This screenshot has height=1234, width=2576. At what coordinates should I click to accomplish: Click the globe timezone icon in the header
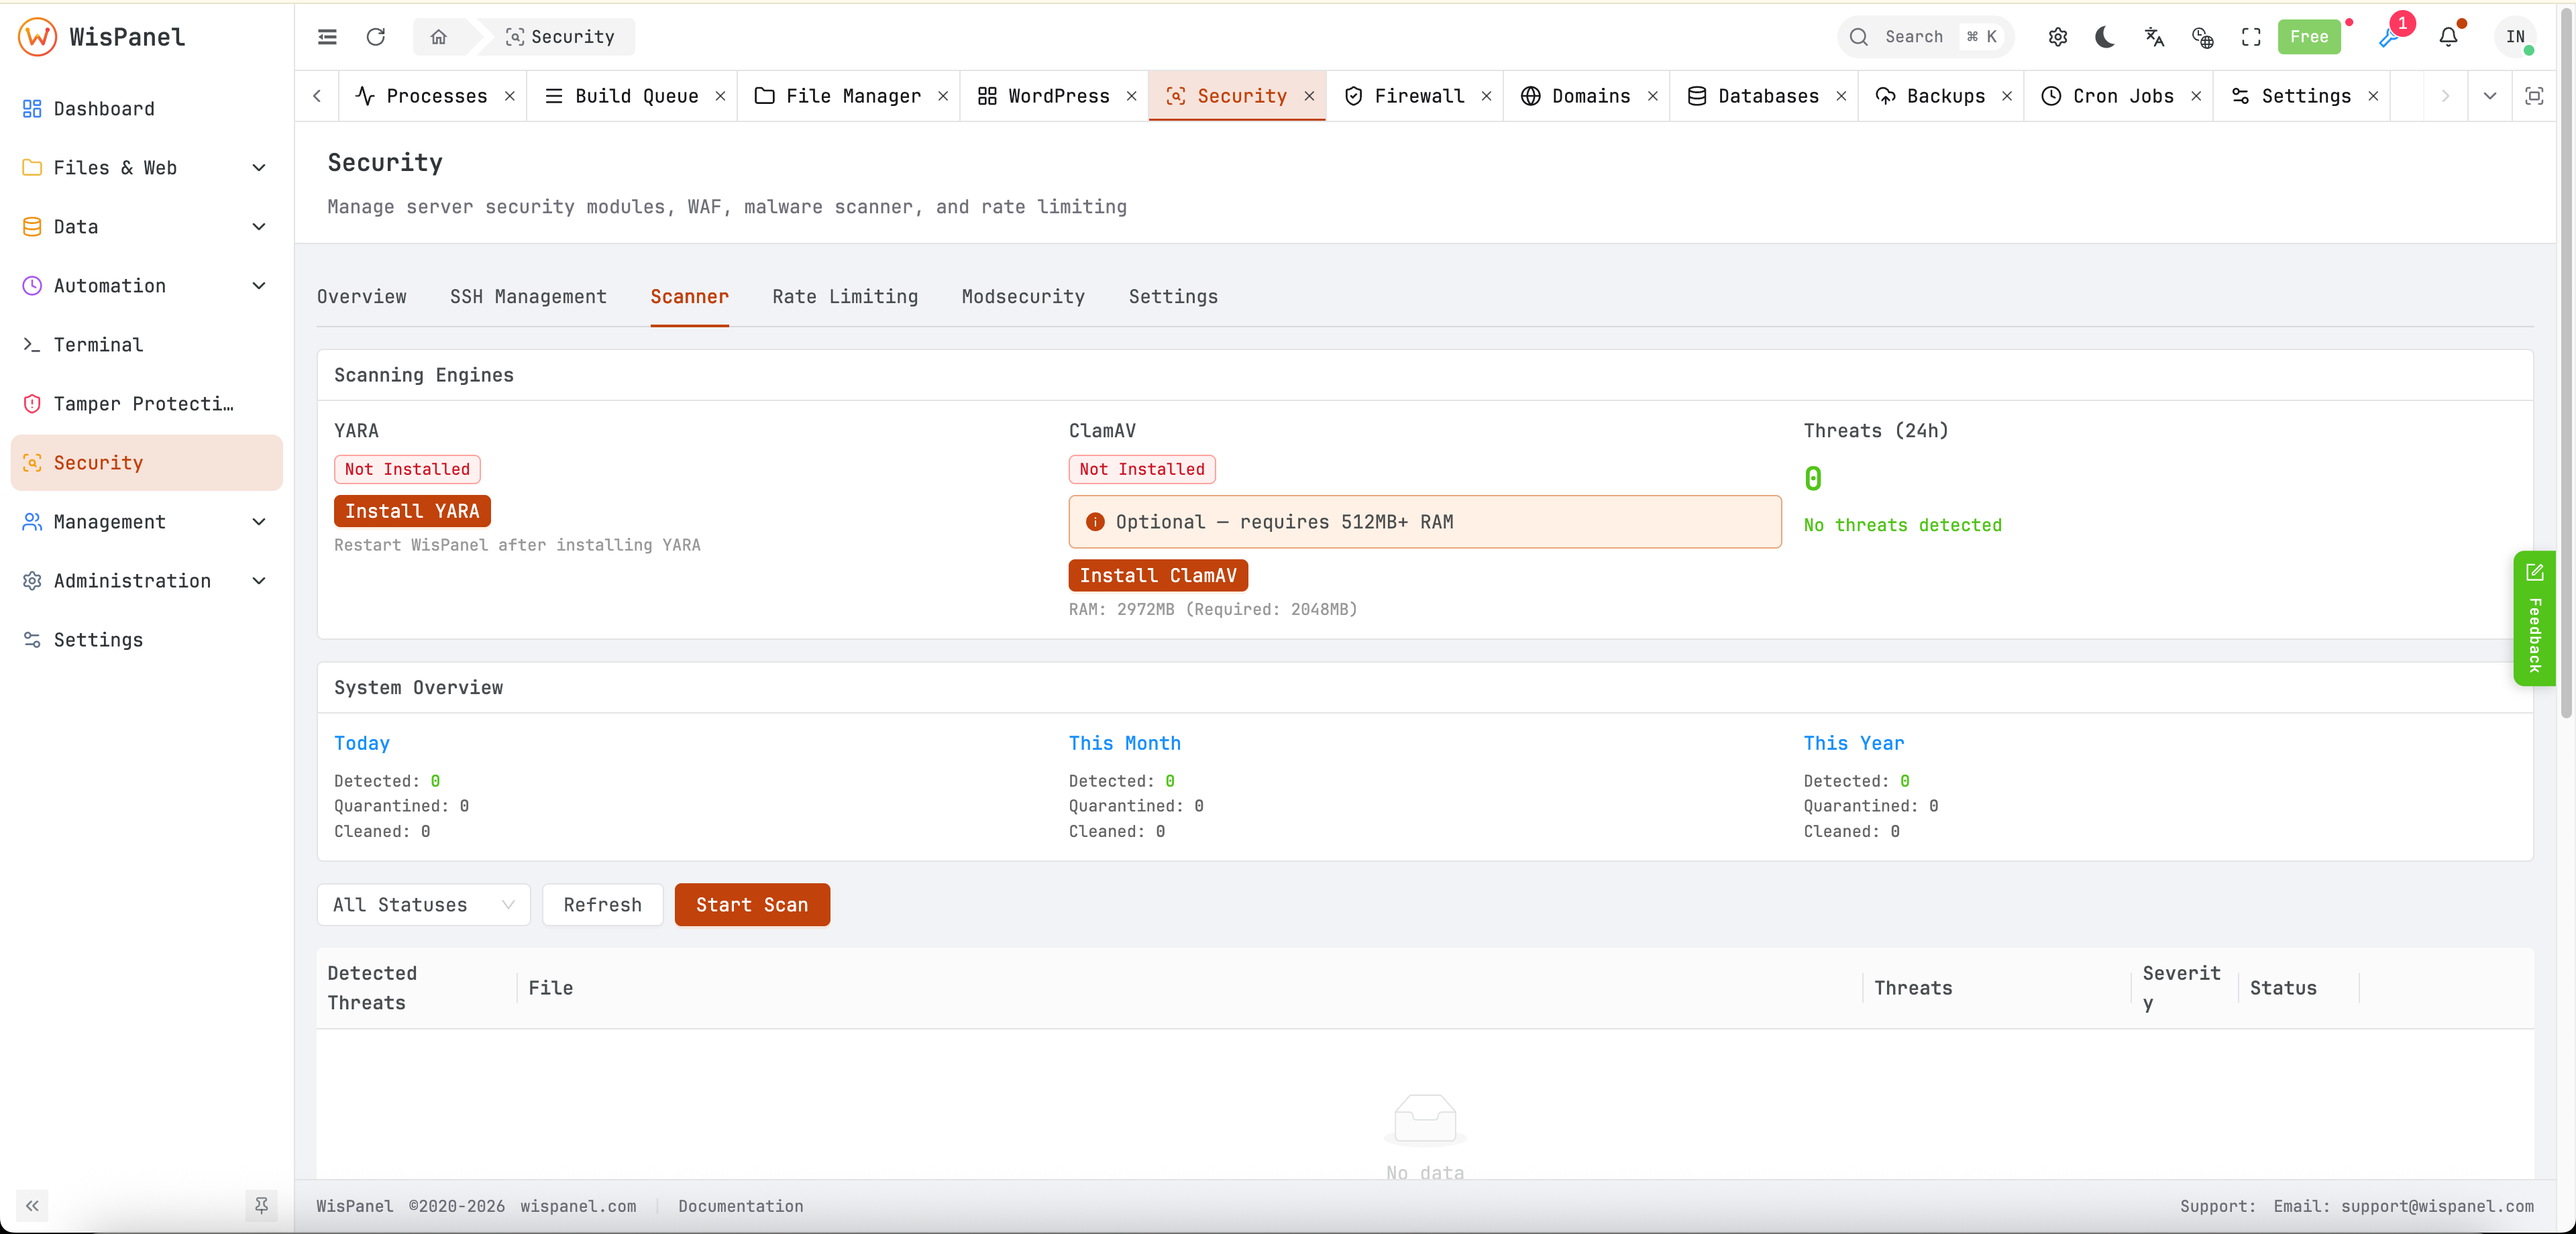[2202, 37]
